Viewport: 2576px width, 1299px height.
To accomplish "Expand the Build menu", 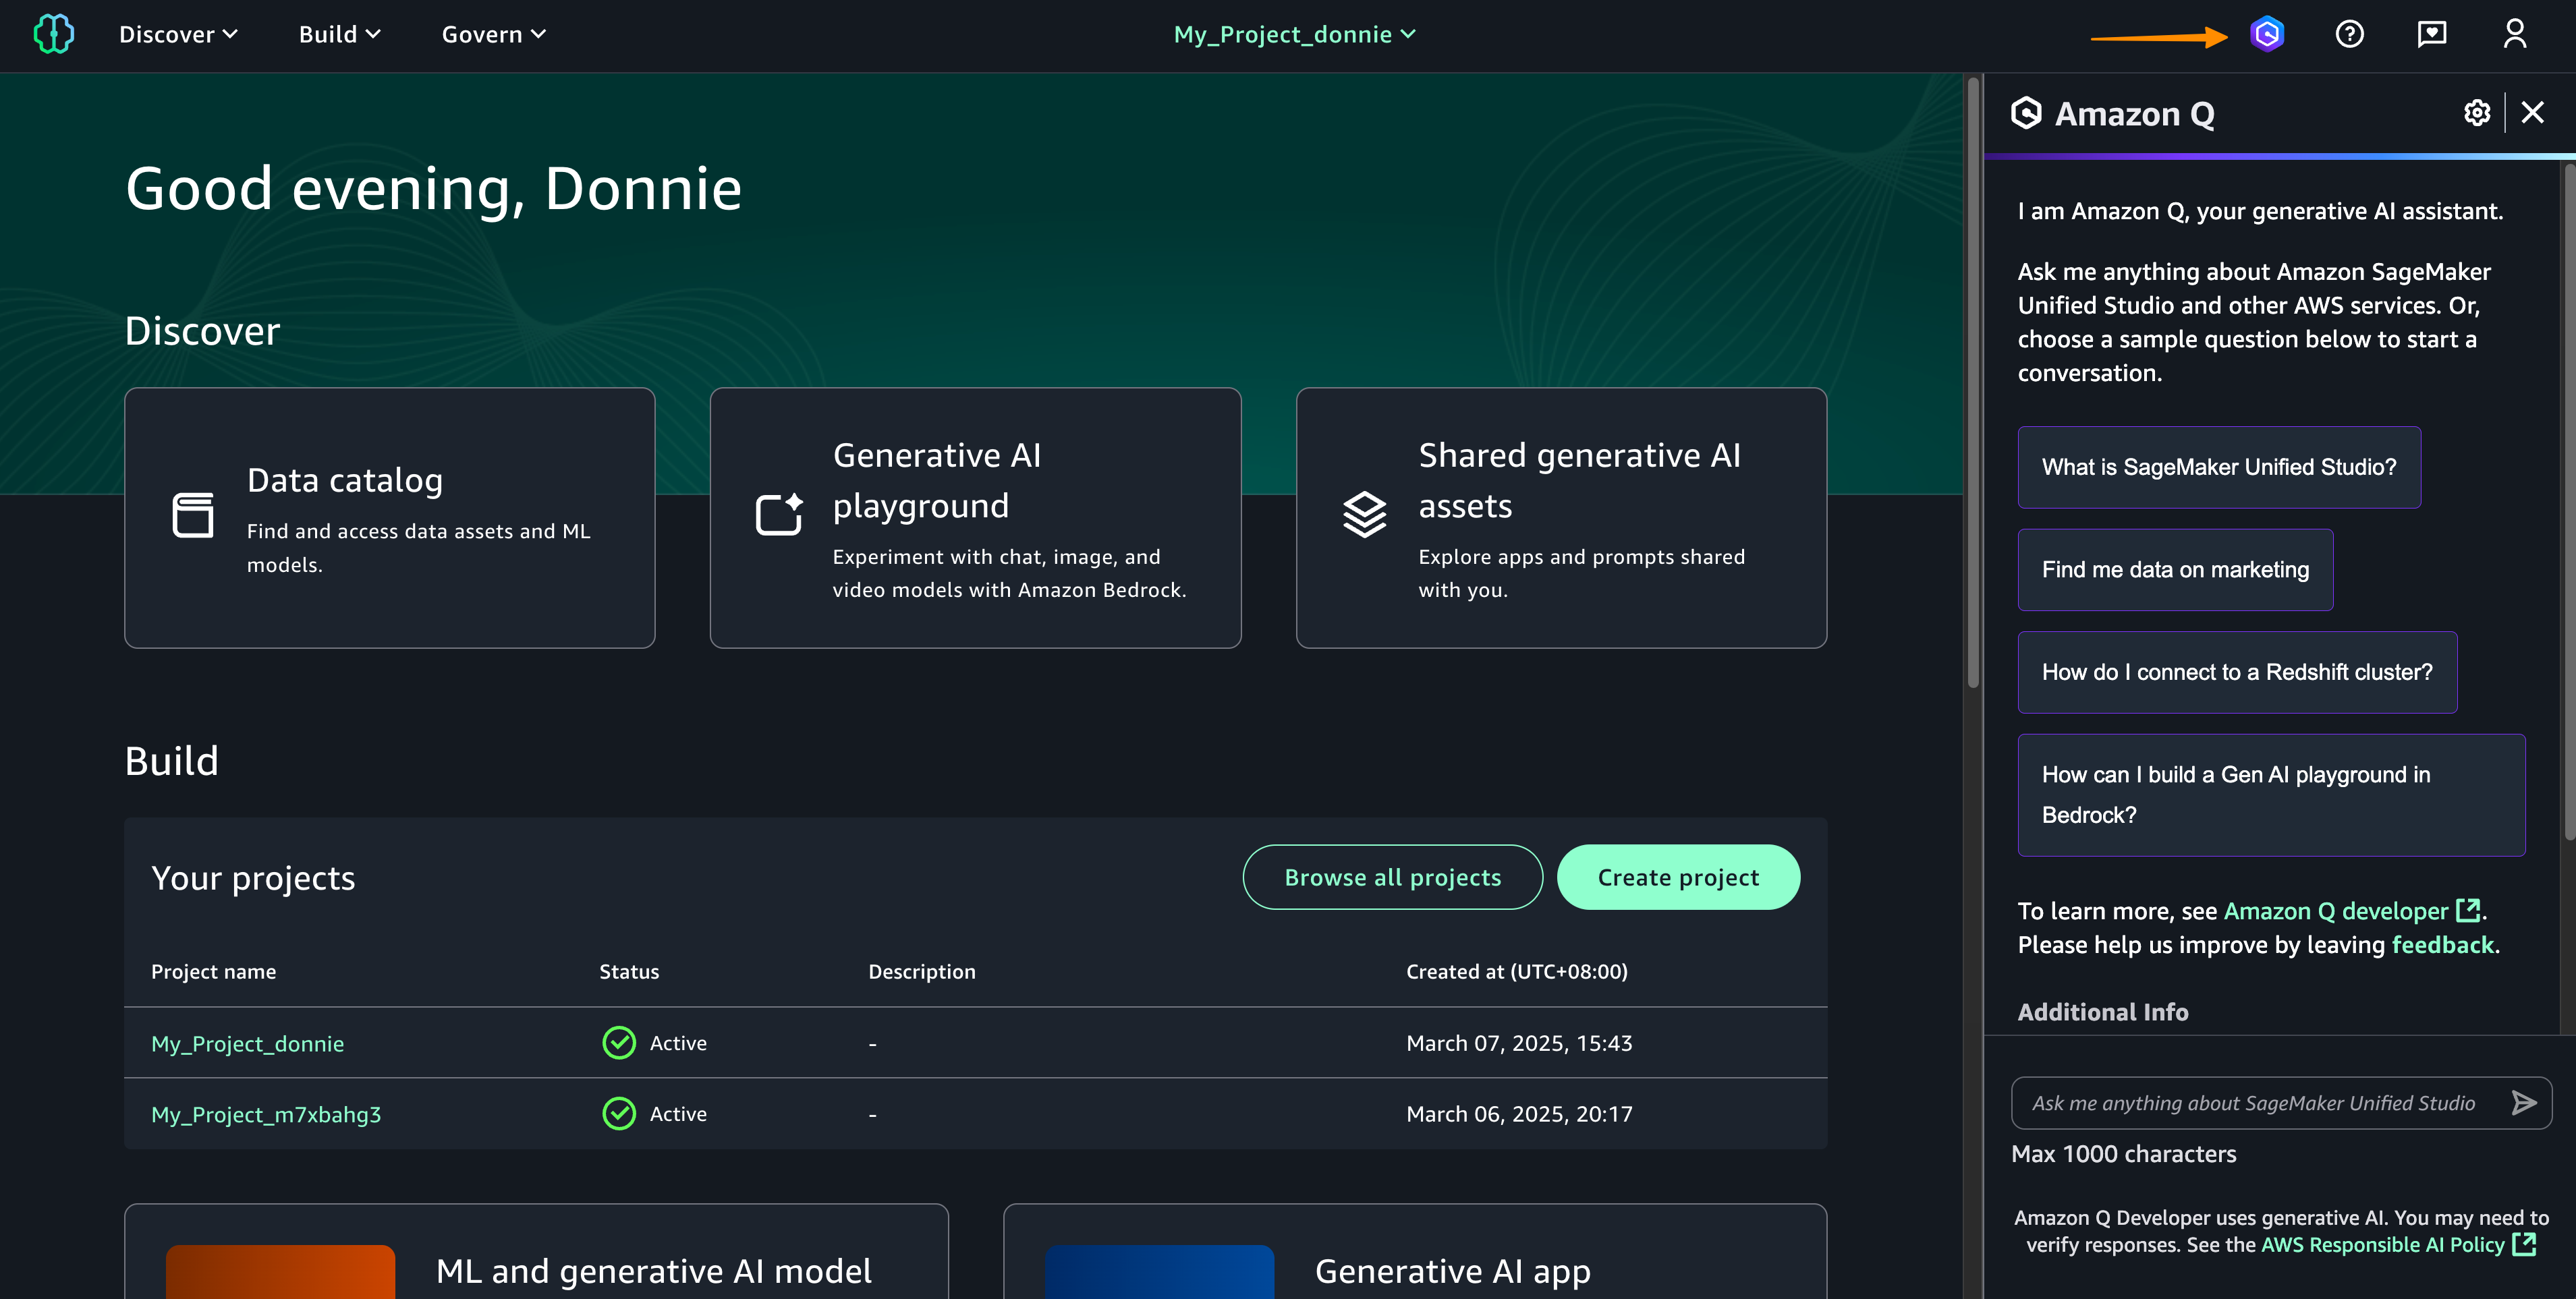I will click(x=339, y=34).
